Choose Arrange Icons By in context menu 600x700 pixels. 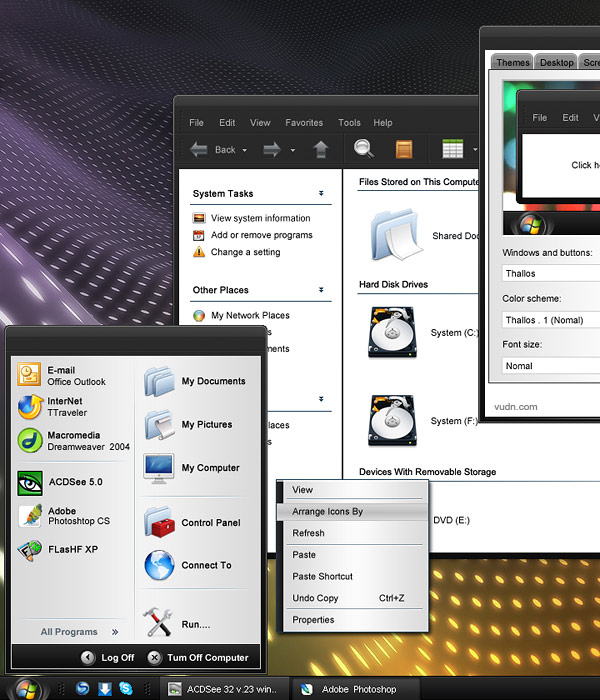353,512
